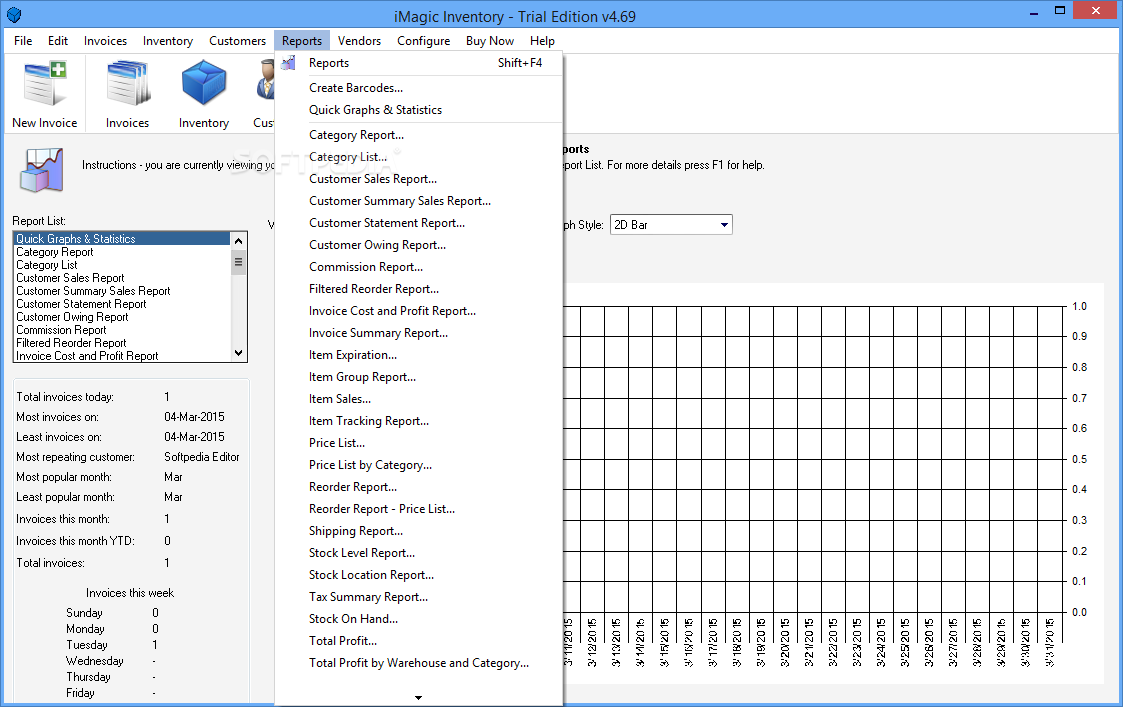
Task: Expand more menu items with bottom arrow
Action: point(418,697)
